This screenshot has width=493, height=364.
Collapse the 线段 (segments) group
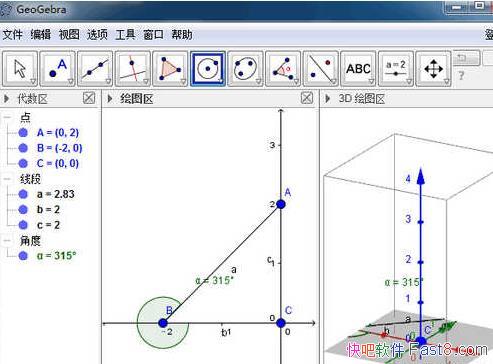click(7, 179)
